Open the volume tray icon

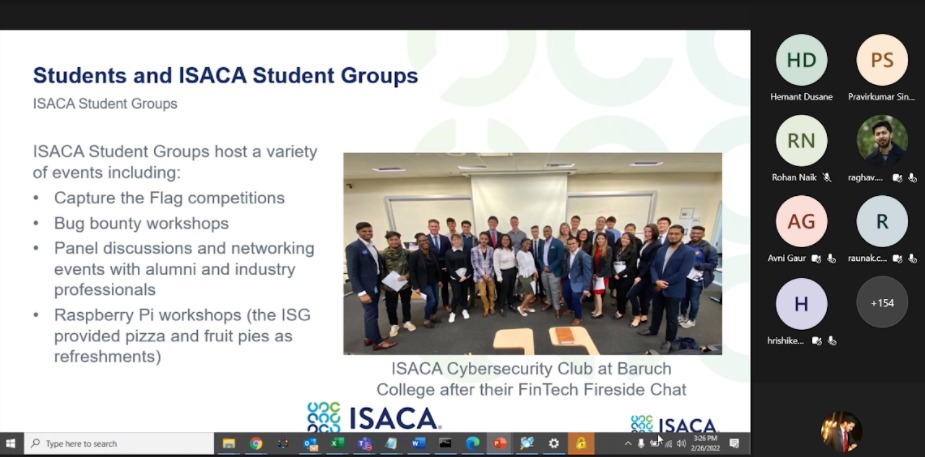tap(681, 443)
